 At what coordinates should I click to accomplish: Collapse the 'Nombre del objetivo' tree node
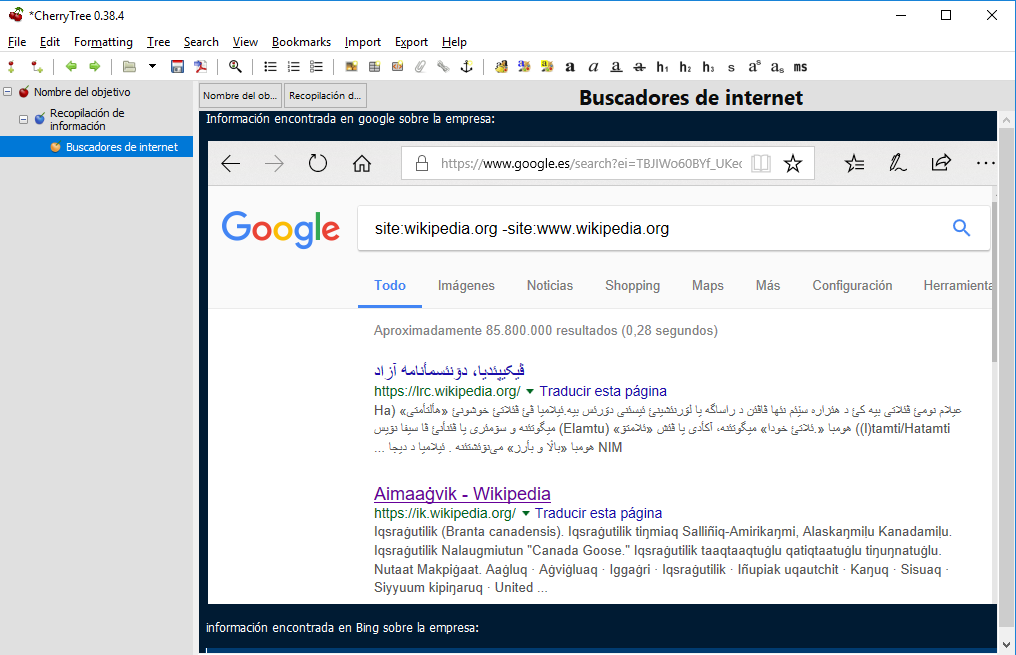8,92
